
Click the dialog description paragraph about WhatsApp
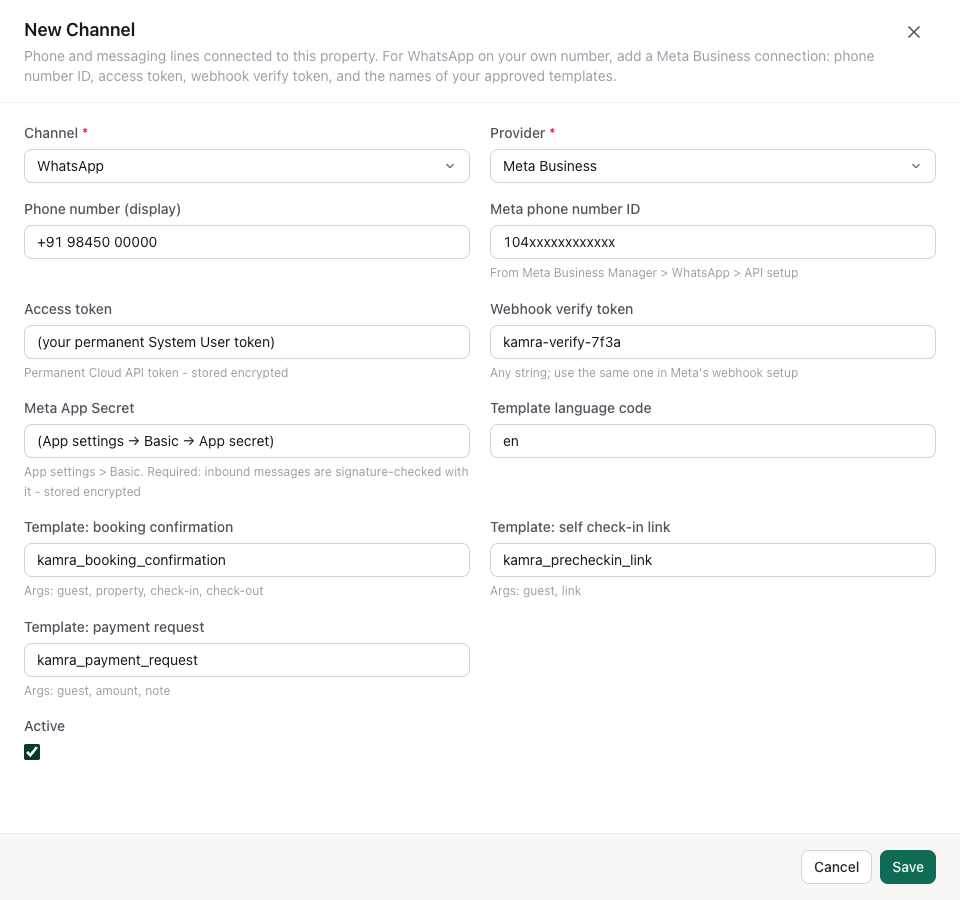point(449,66)
